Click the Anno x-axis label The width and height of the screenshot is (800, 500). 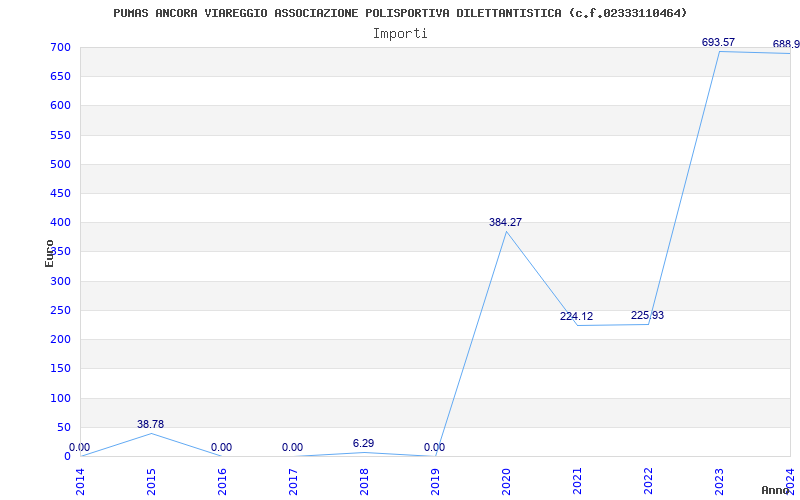pos(776,490)
